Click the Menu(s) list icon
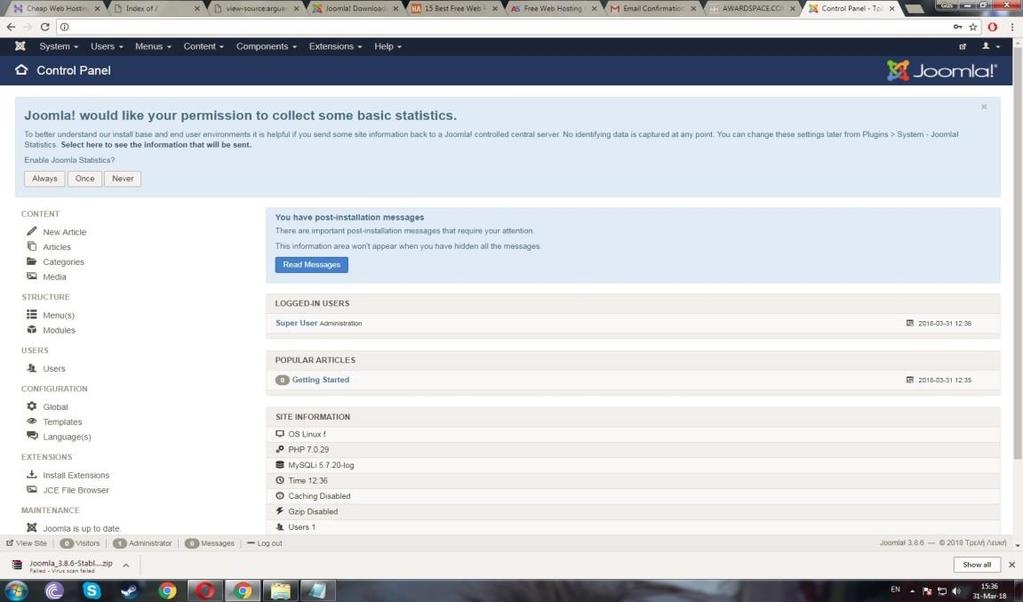Viewport: 1023px width, 602px height. tap(31, 314)
